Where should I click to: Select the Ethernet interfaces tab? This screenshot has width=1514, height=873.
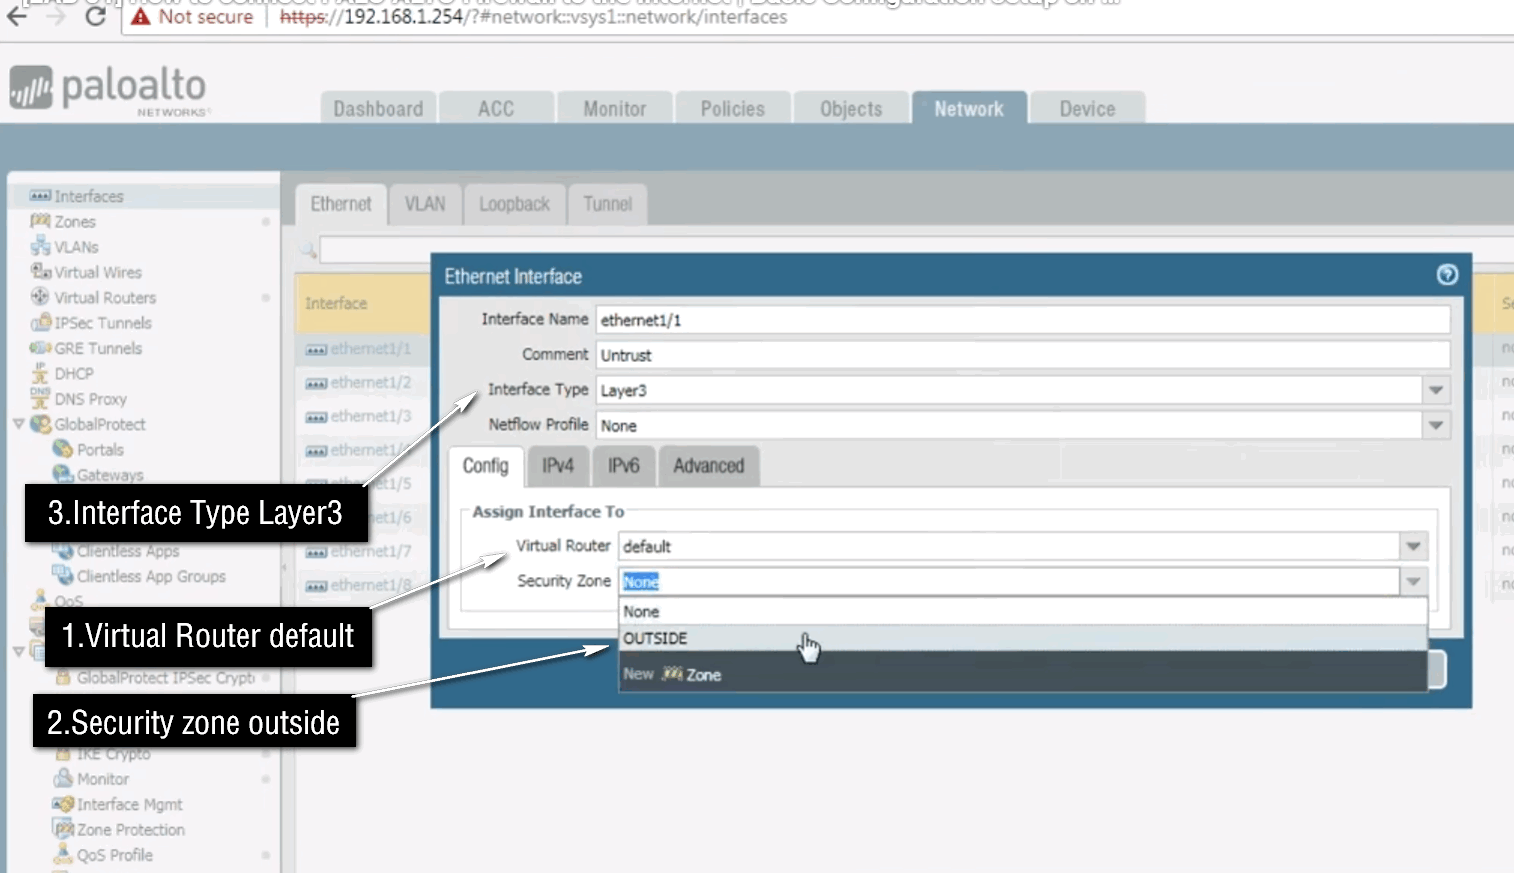(341, 204)
